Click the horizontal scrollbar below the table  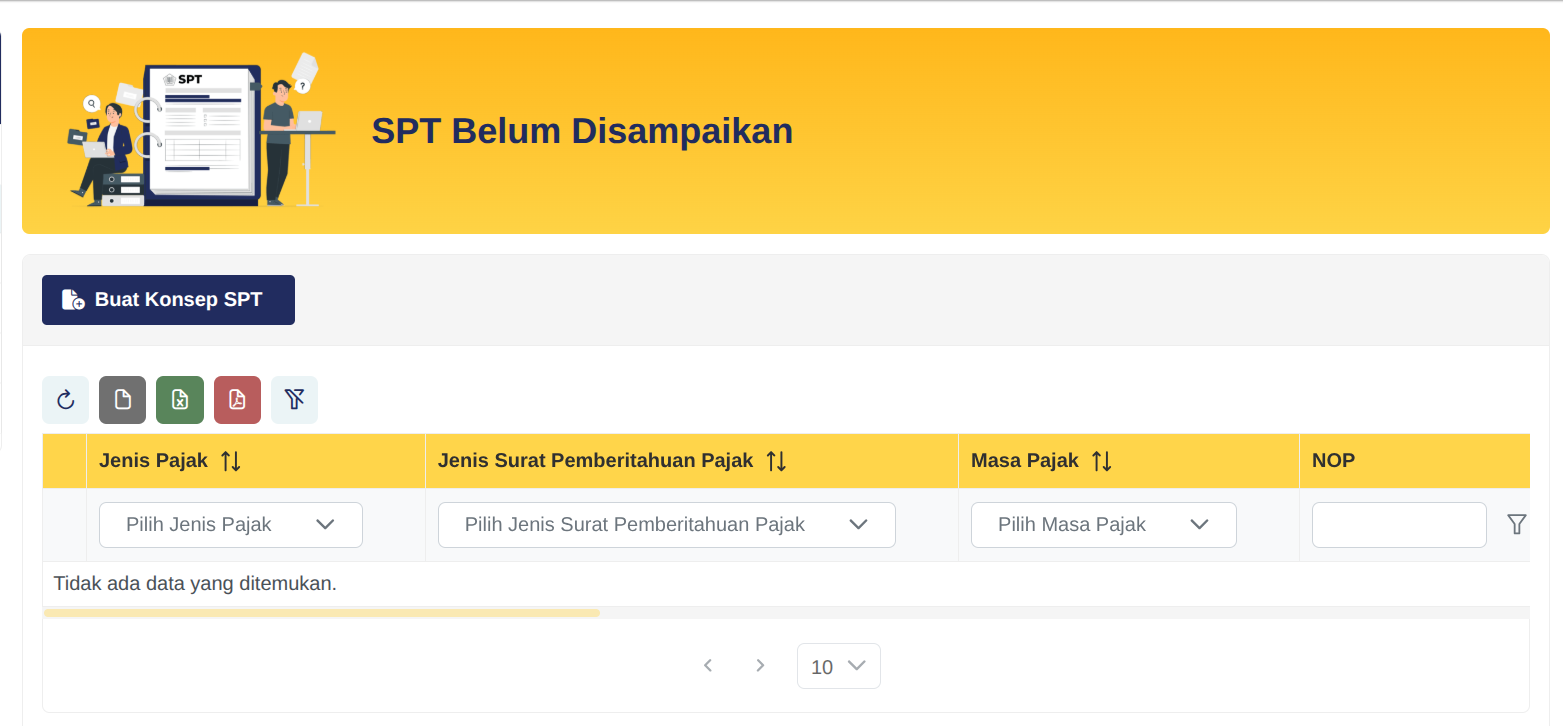320,612
